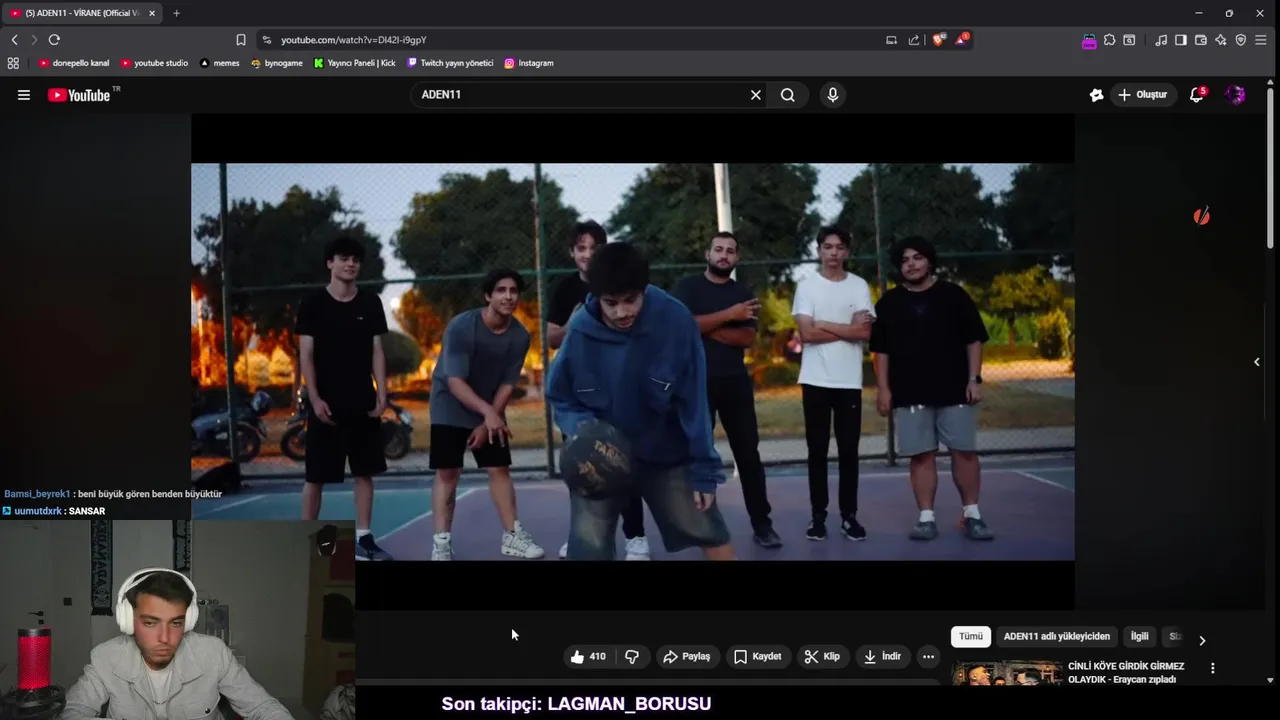The height and width of the screenshot is (720, 1280).
Task: Click the install app icon in address bar
Action: click(x=891, y=40)
